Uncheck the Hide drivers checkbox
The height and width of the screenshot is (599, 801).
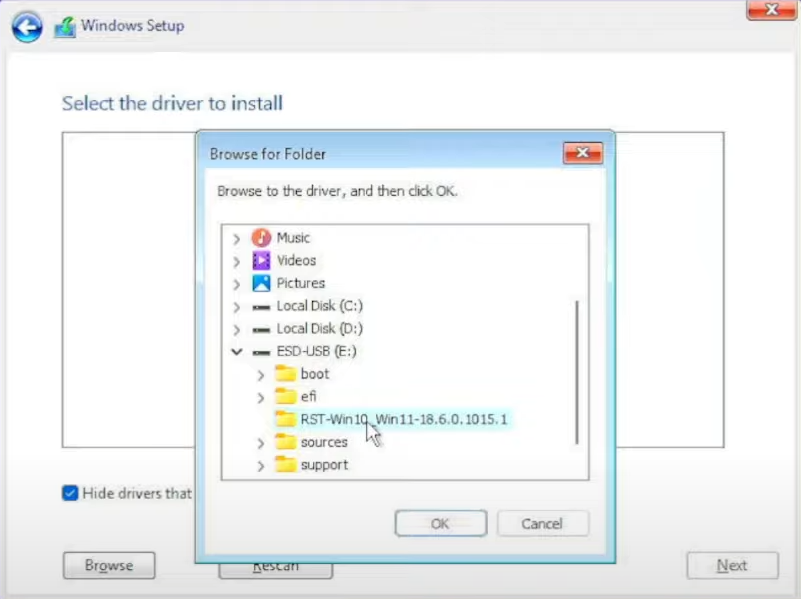coord(70,493)
